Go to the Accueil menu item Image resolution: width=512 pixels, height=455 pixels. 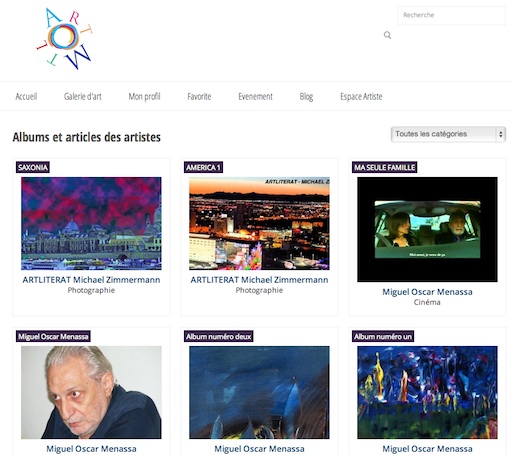click(x=26, y=97)
